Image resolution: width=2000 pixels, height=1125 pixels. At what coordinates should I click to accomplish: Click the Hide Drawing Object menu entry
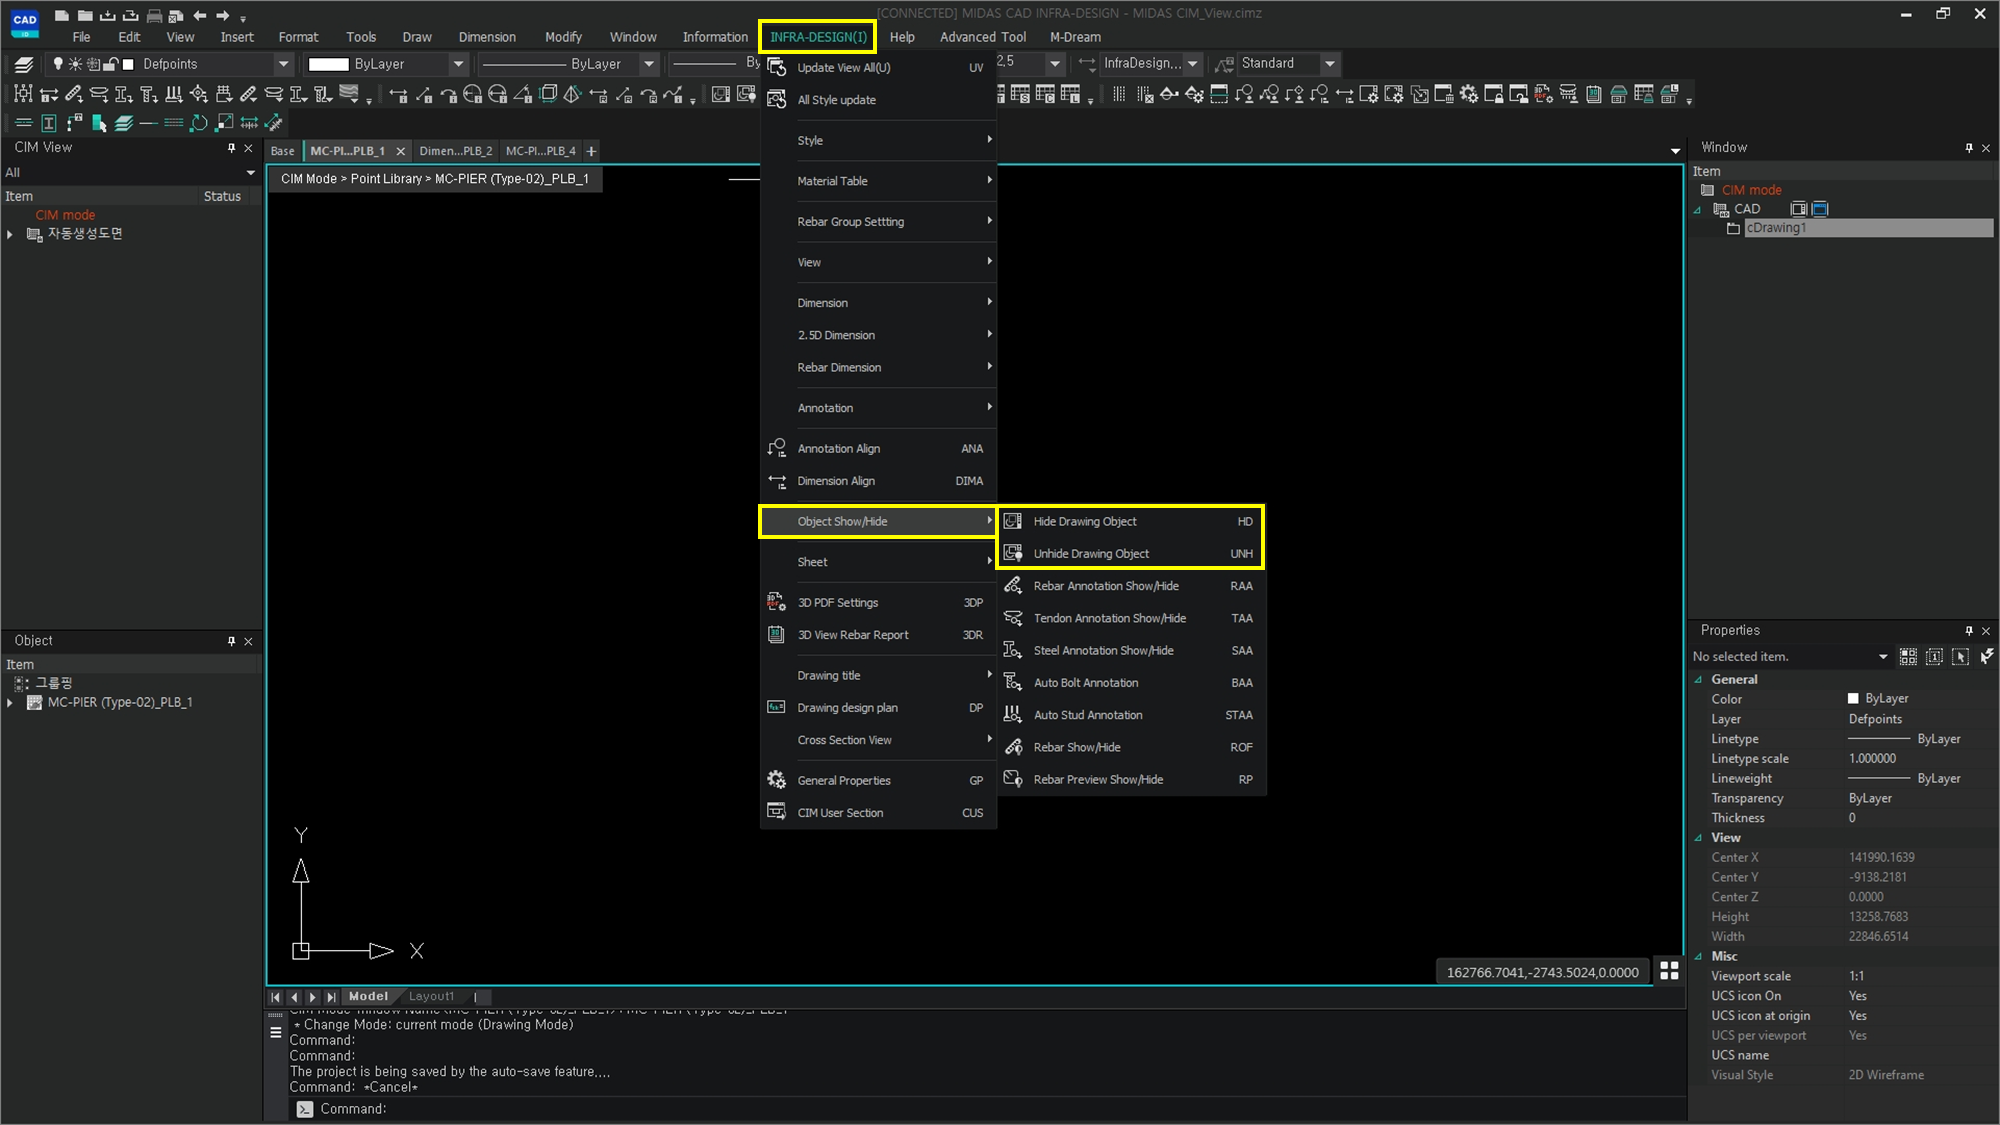tap(1085, 521)
